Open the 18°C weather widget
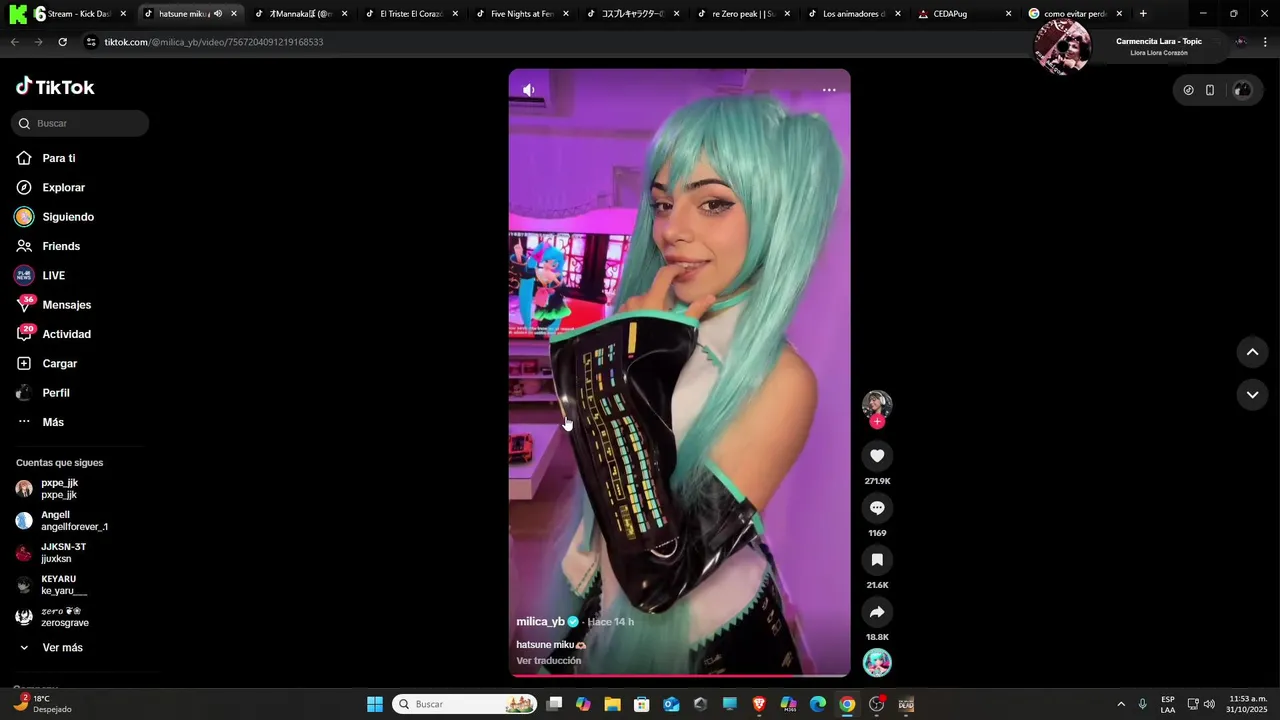The image size is (1280, 720). (42, 704)
